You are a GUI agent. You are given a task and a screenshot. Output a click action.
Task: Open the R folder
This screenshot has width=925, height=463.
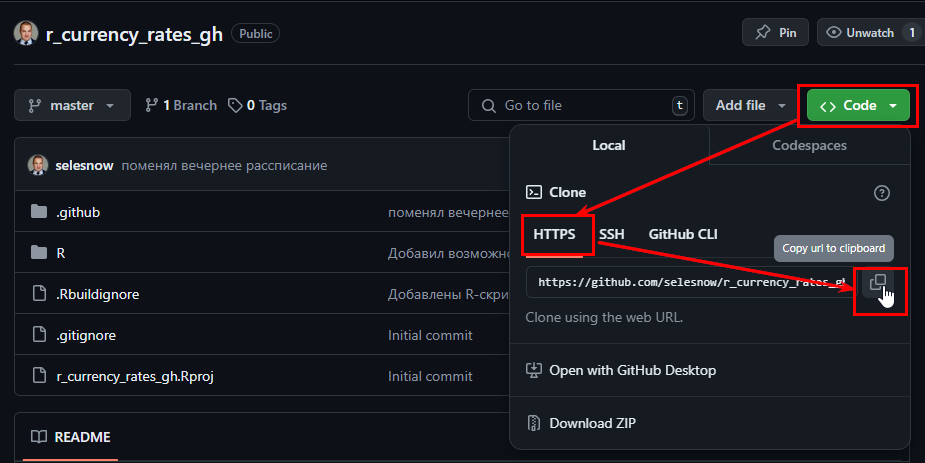(x=60, y=253)
